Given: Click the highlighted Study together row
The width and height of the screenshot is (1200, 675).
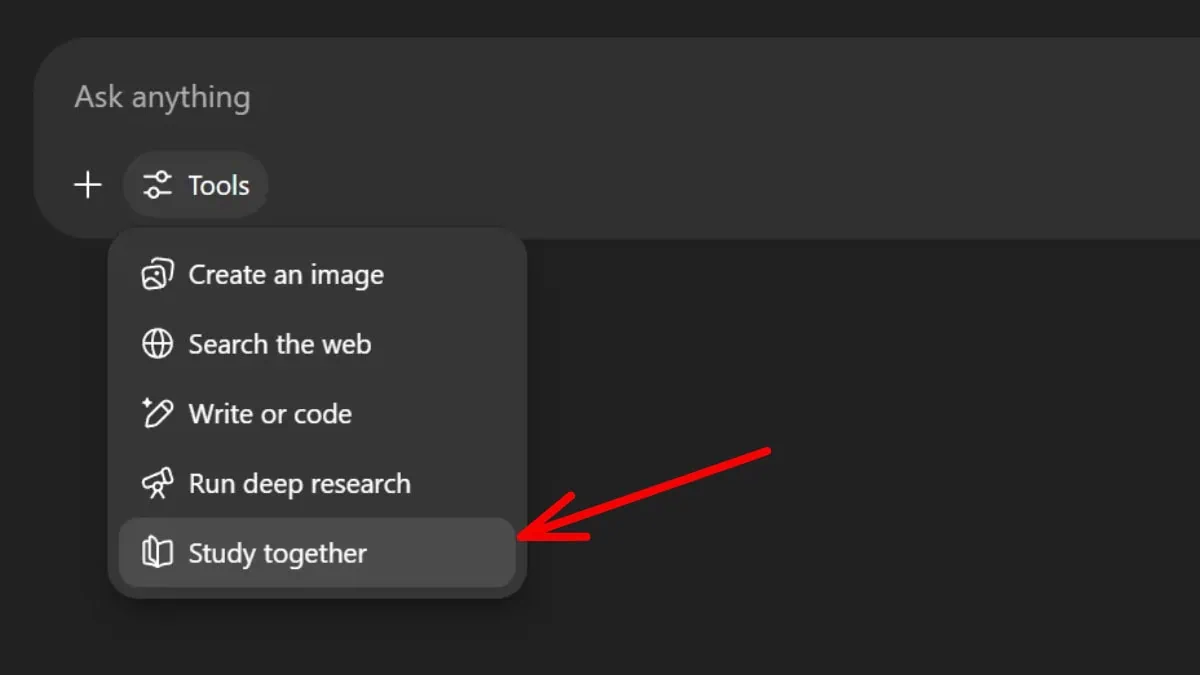Looking at the screenshot, I should click(317, 553).
